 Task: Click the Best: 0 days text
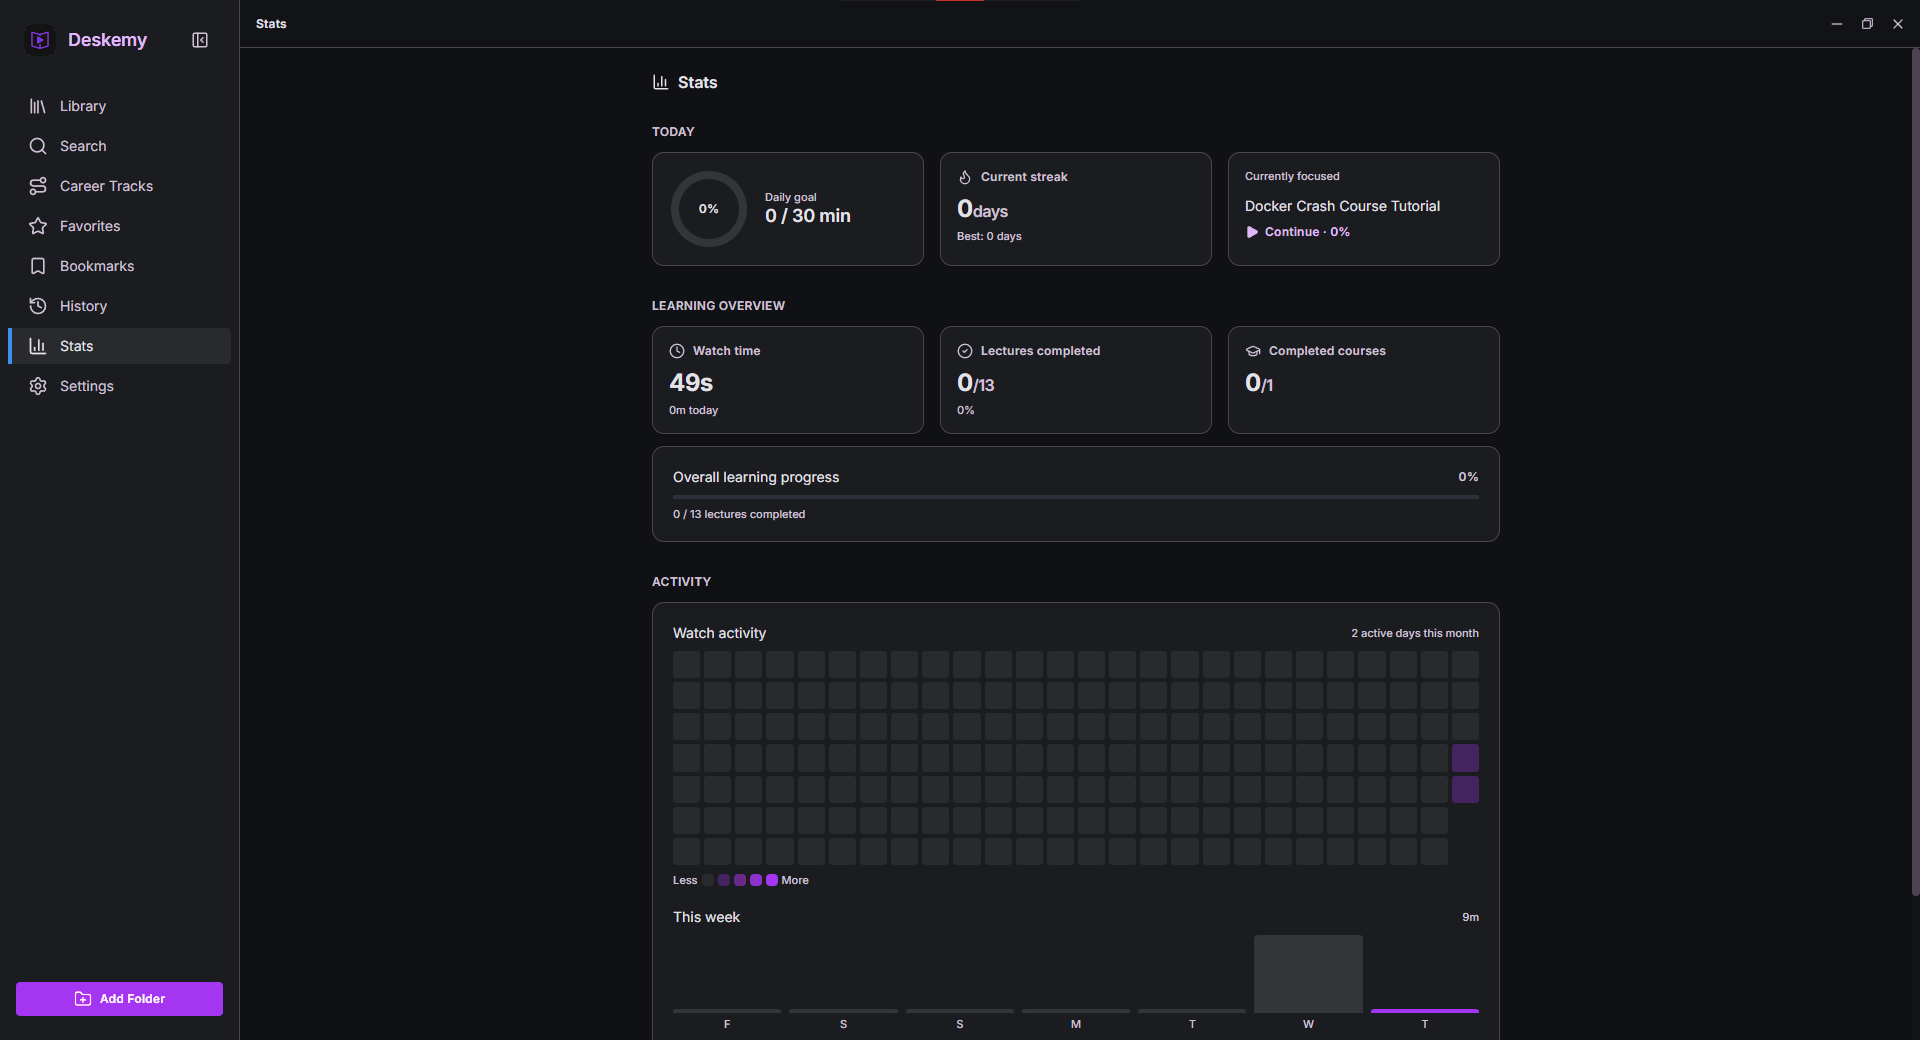coord(989,236)
